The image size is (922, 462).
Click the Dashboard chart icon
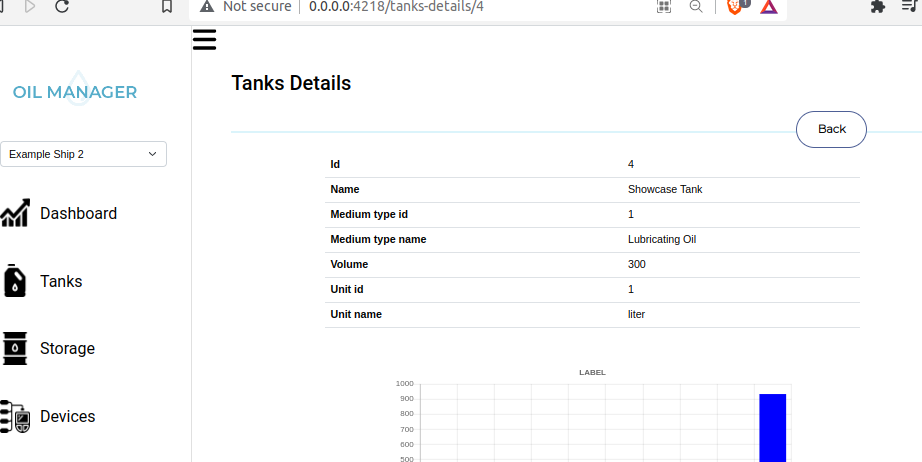click(x=15, y=213)
